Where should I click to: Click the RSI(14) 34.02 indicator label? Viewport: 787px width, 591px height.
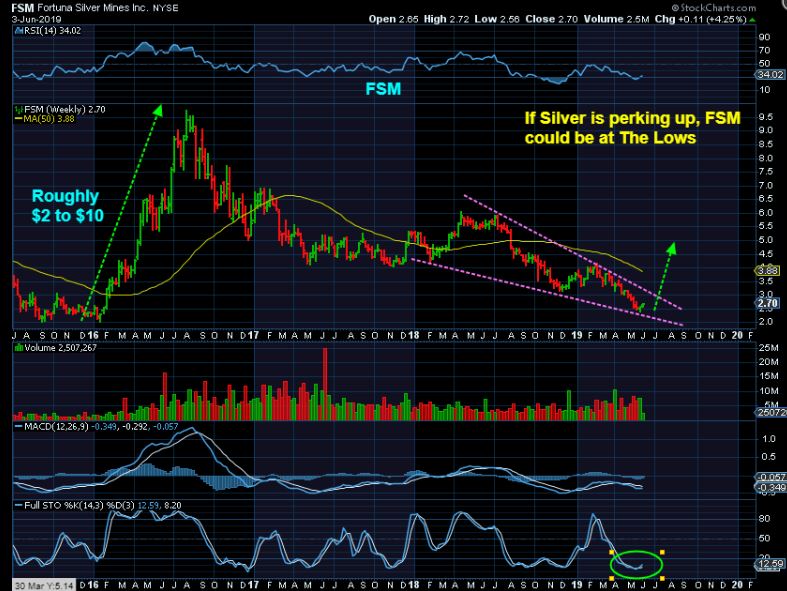[52, 31]
